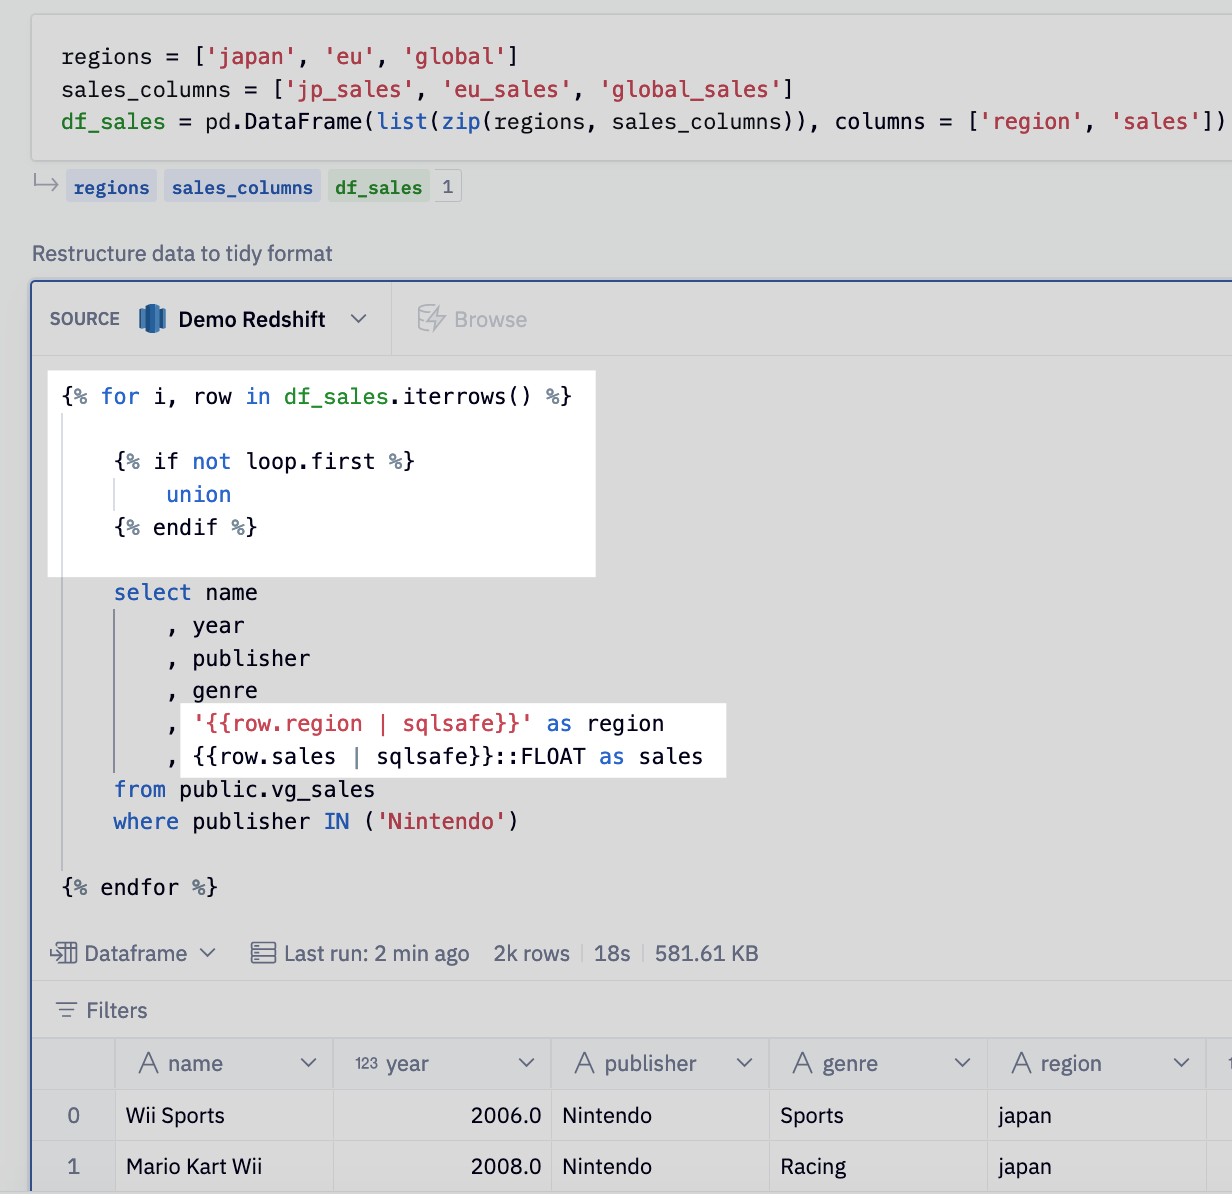Open the name column header dropdown
The height and width of the screenshot is (1194, 1232).
310,1063
